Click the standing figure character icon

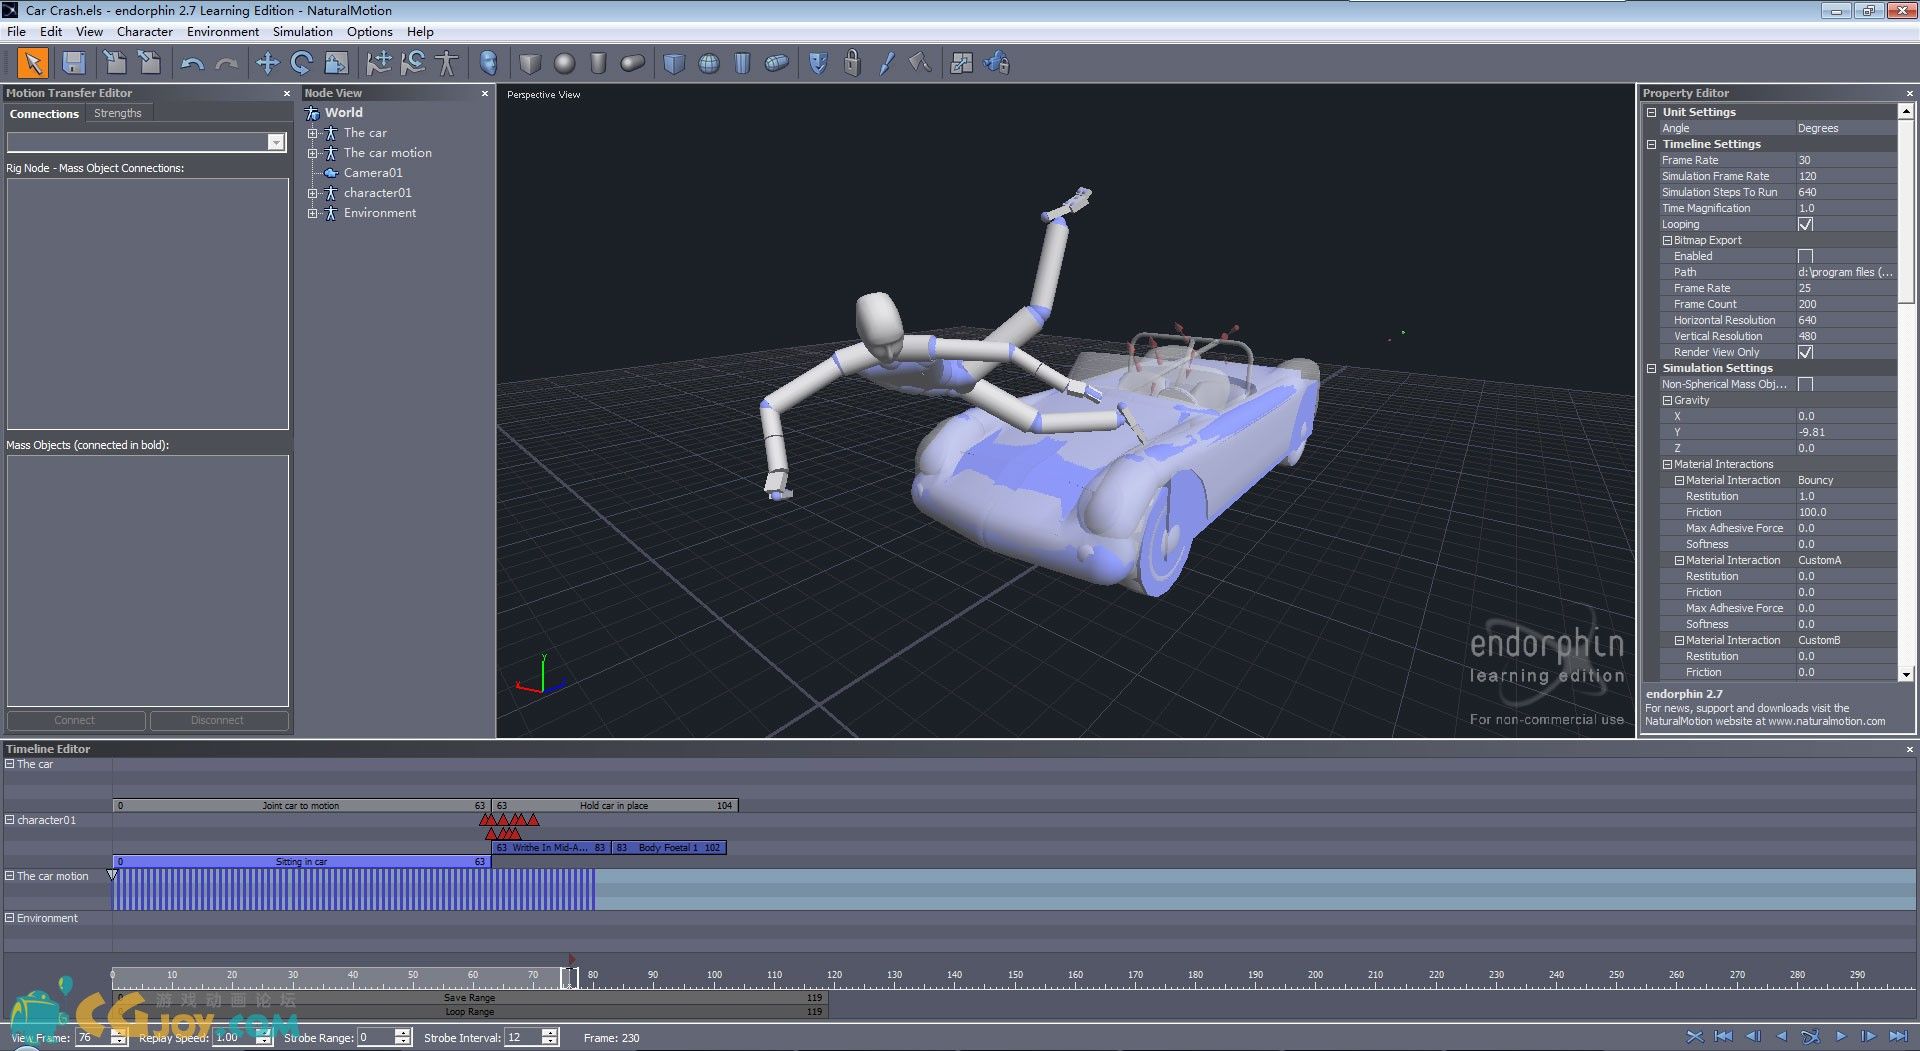click(x=447, y=63)
